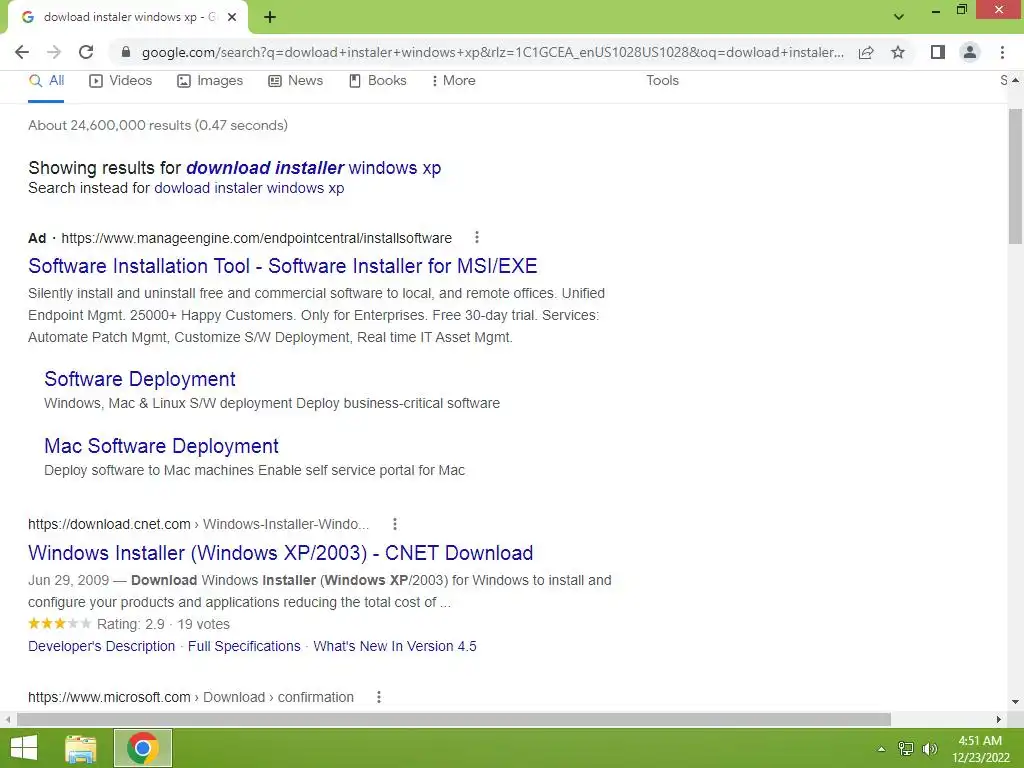Open the taskbar clock and date
Image resolution: width=1024 pixels, height=768 pixels.
click(980, 749)
